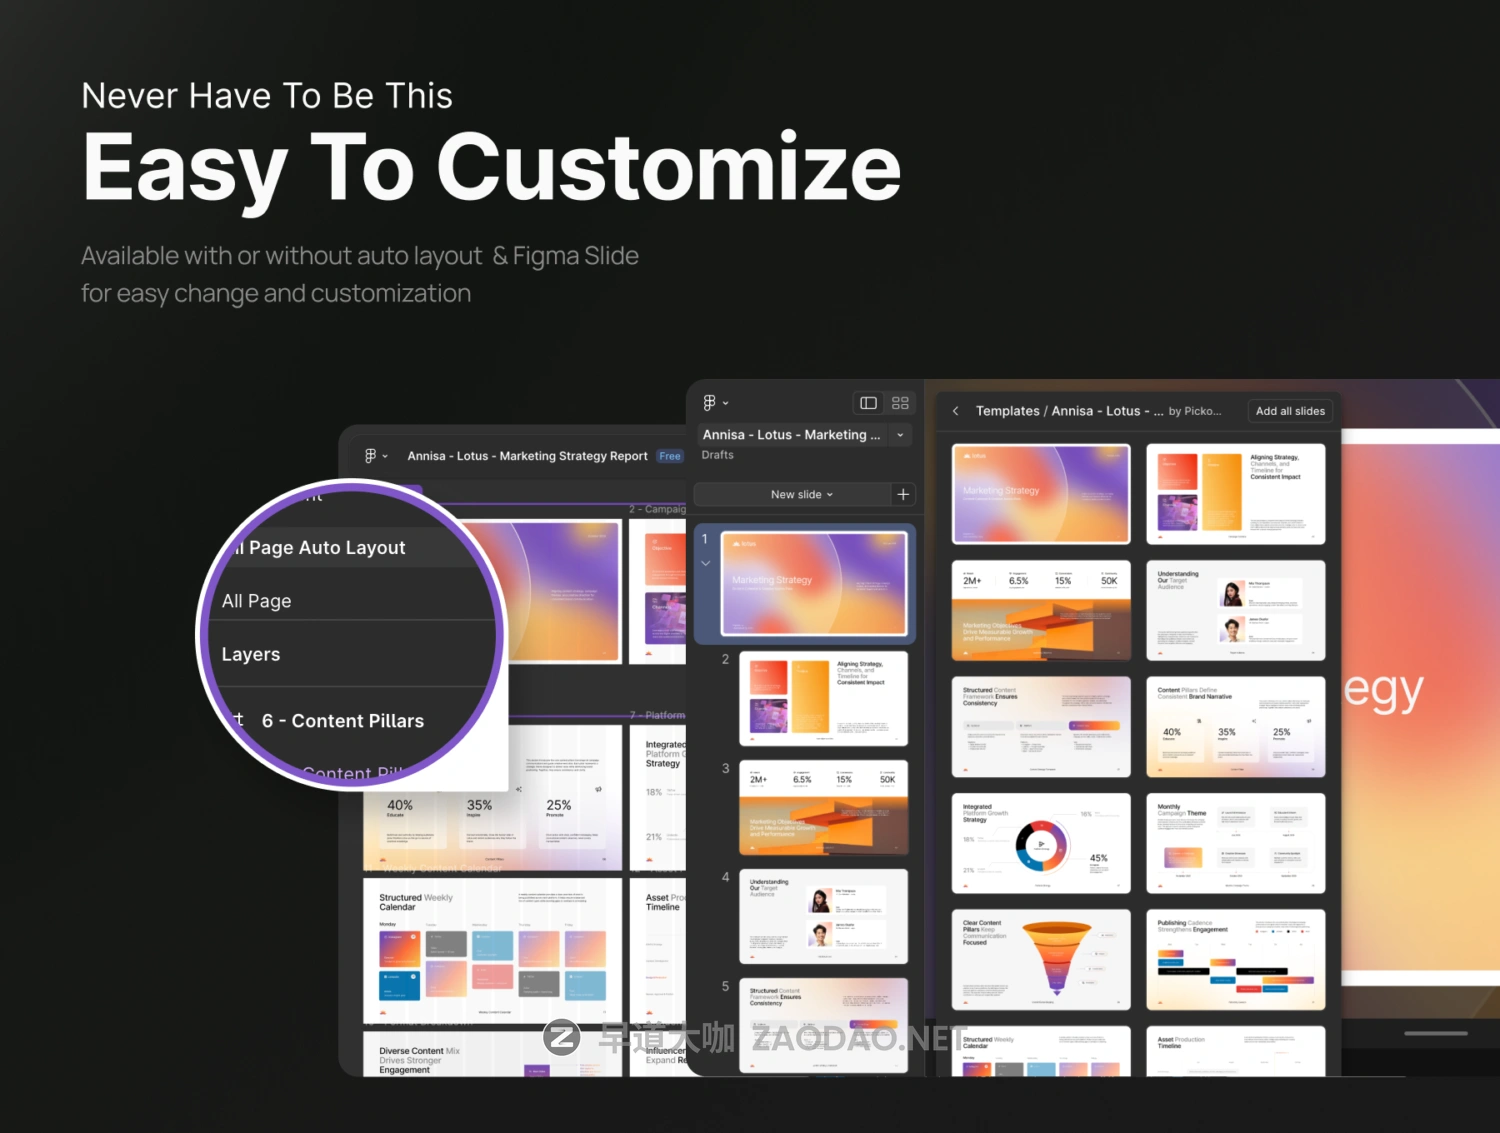Screen dimensions: 1500x1133
Task: Select the All Page menu item
Action: tap(256, 601)
